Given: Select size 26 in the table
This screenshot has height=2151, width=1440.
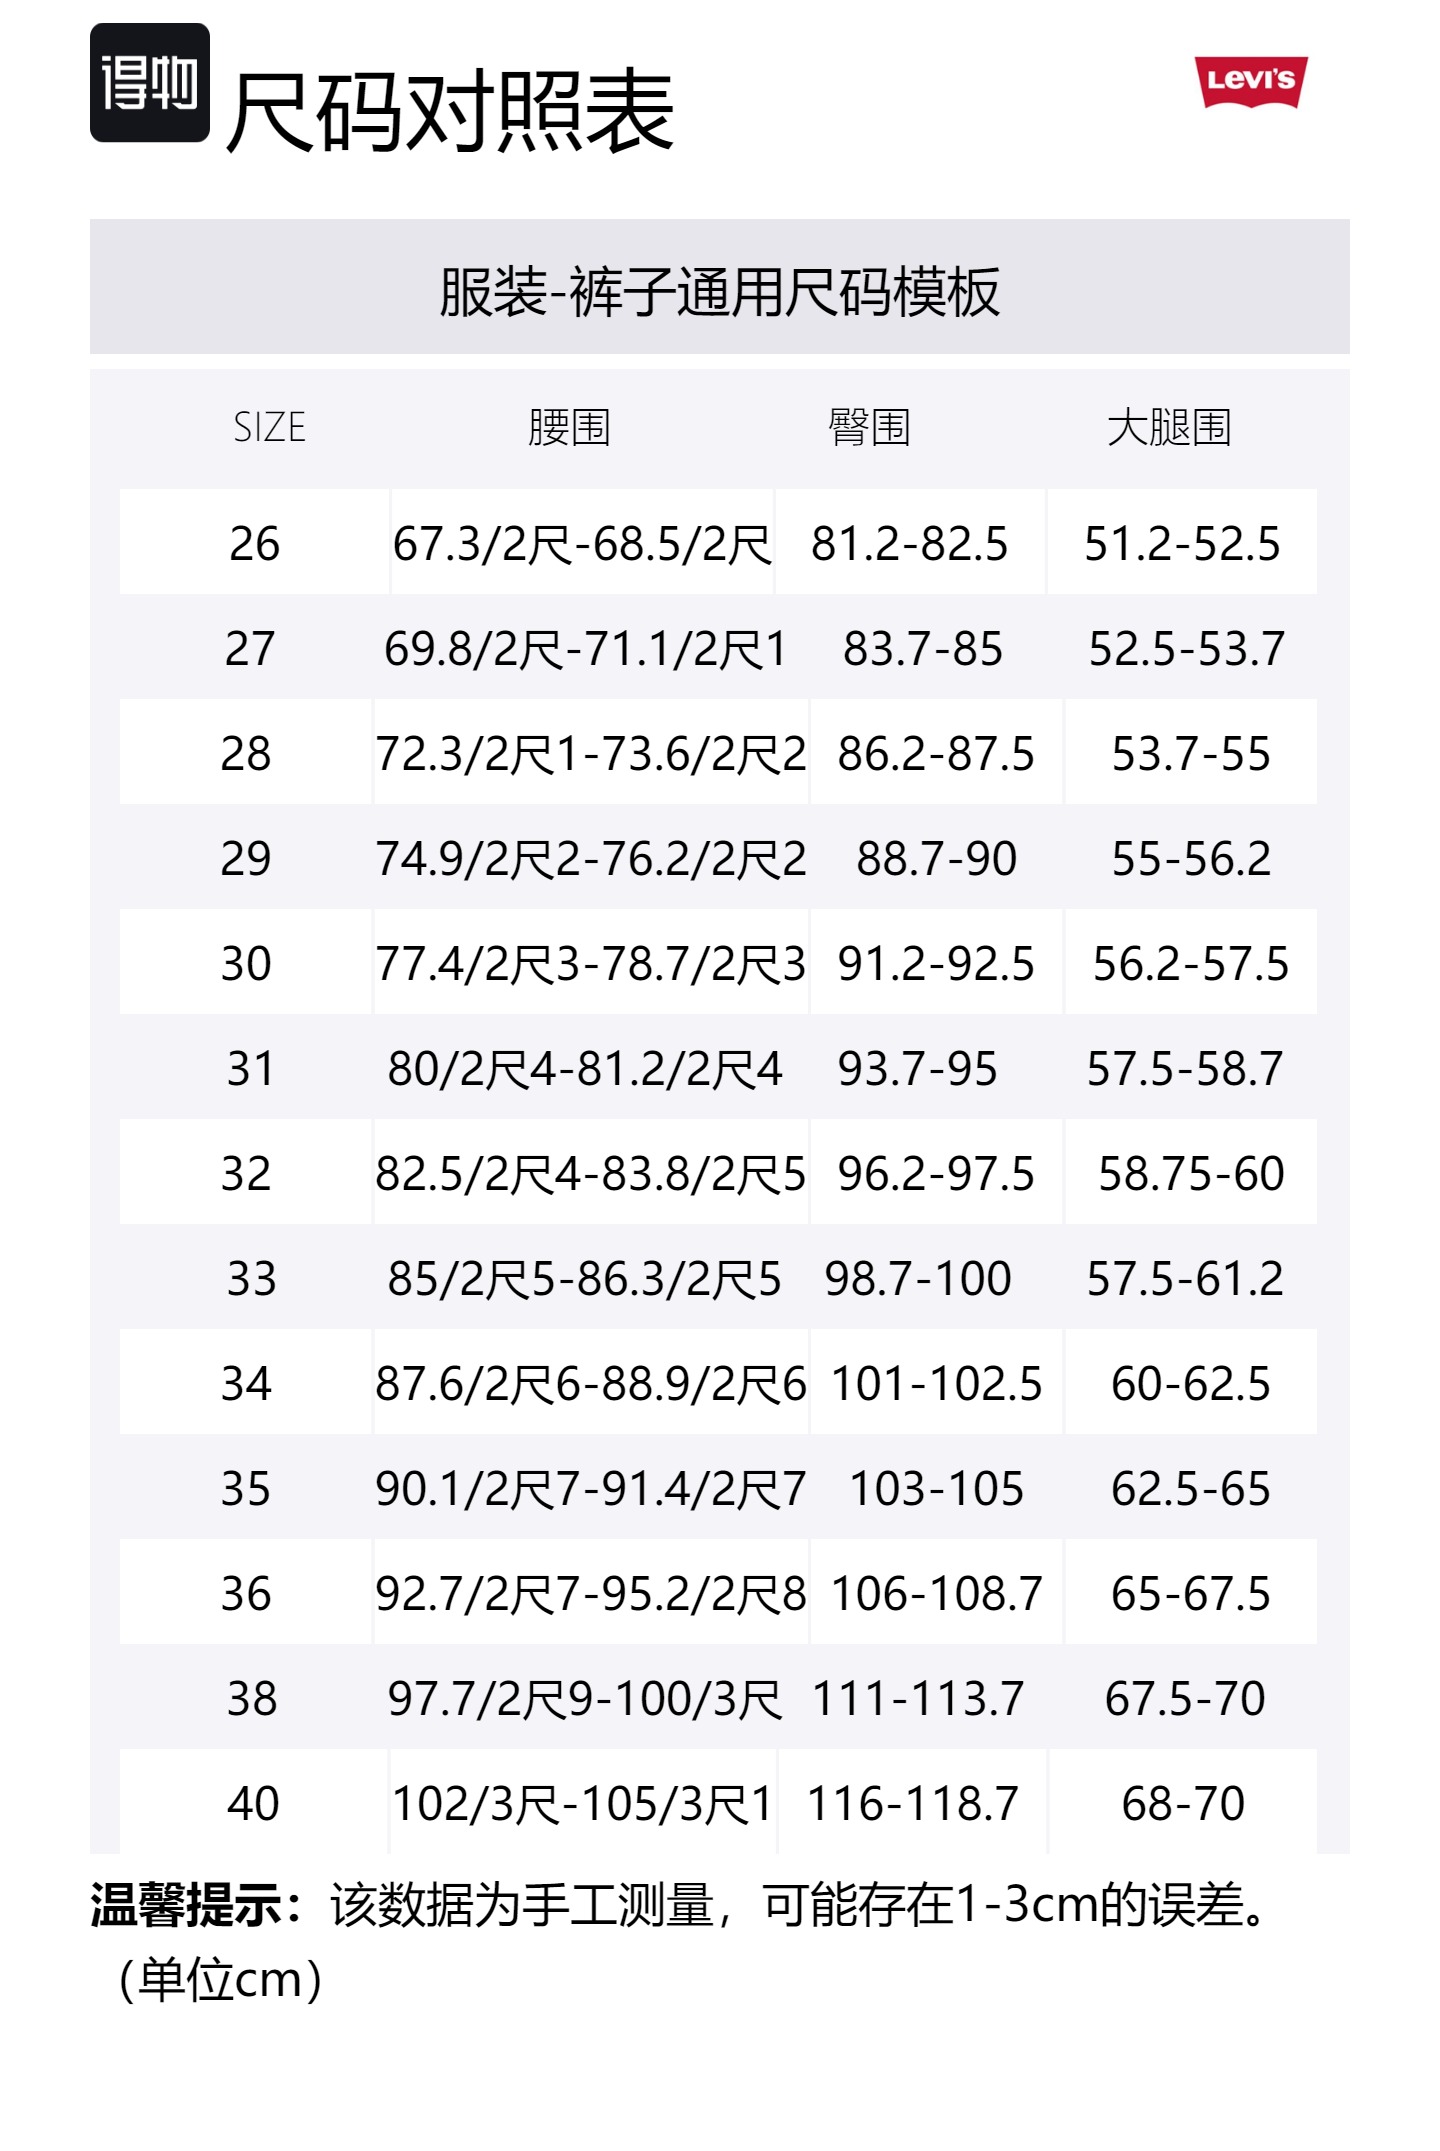Looking at the screenshot, I should coord(254,544).
